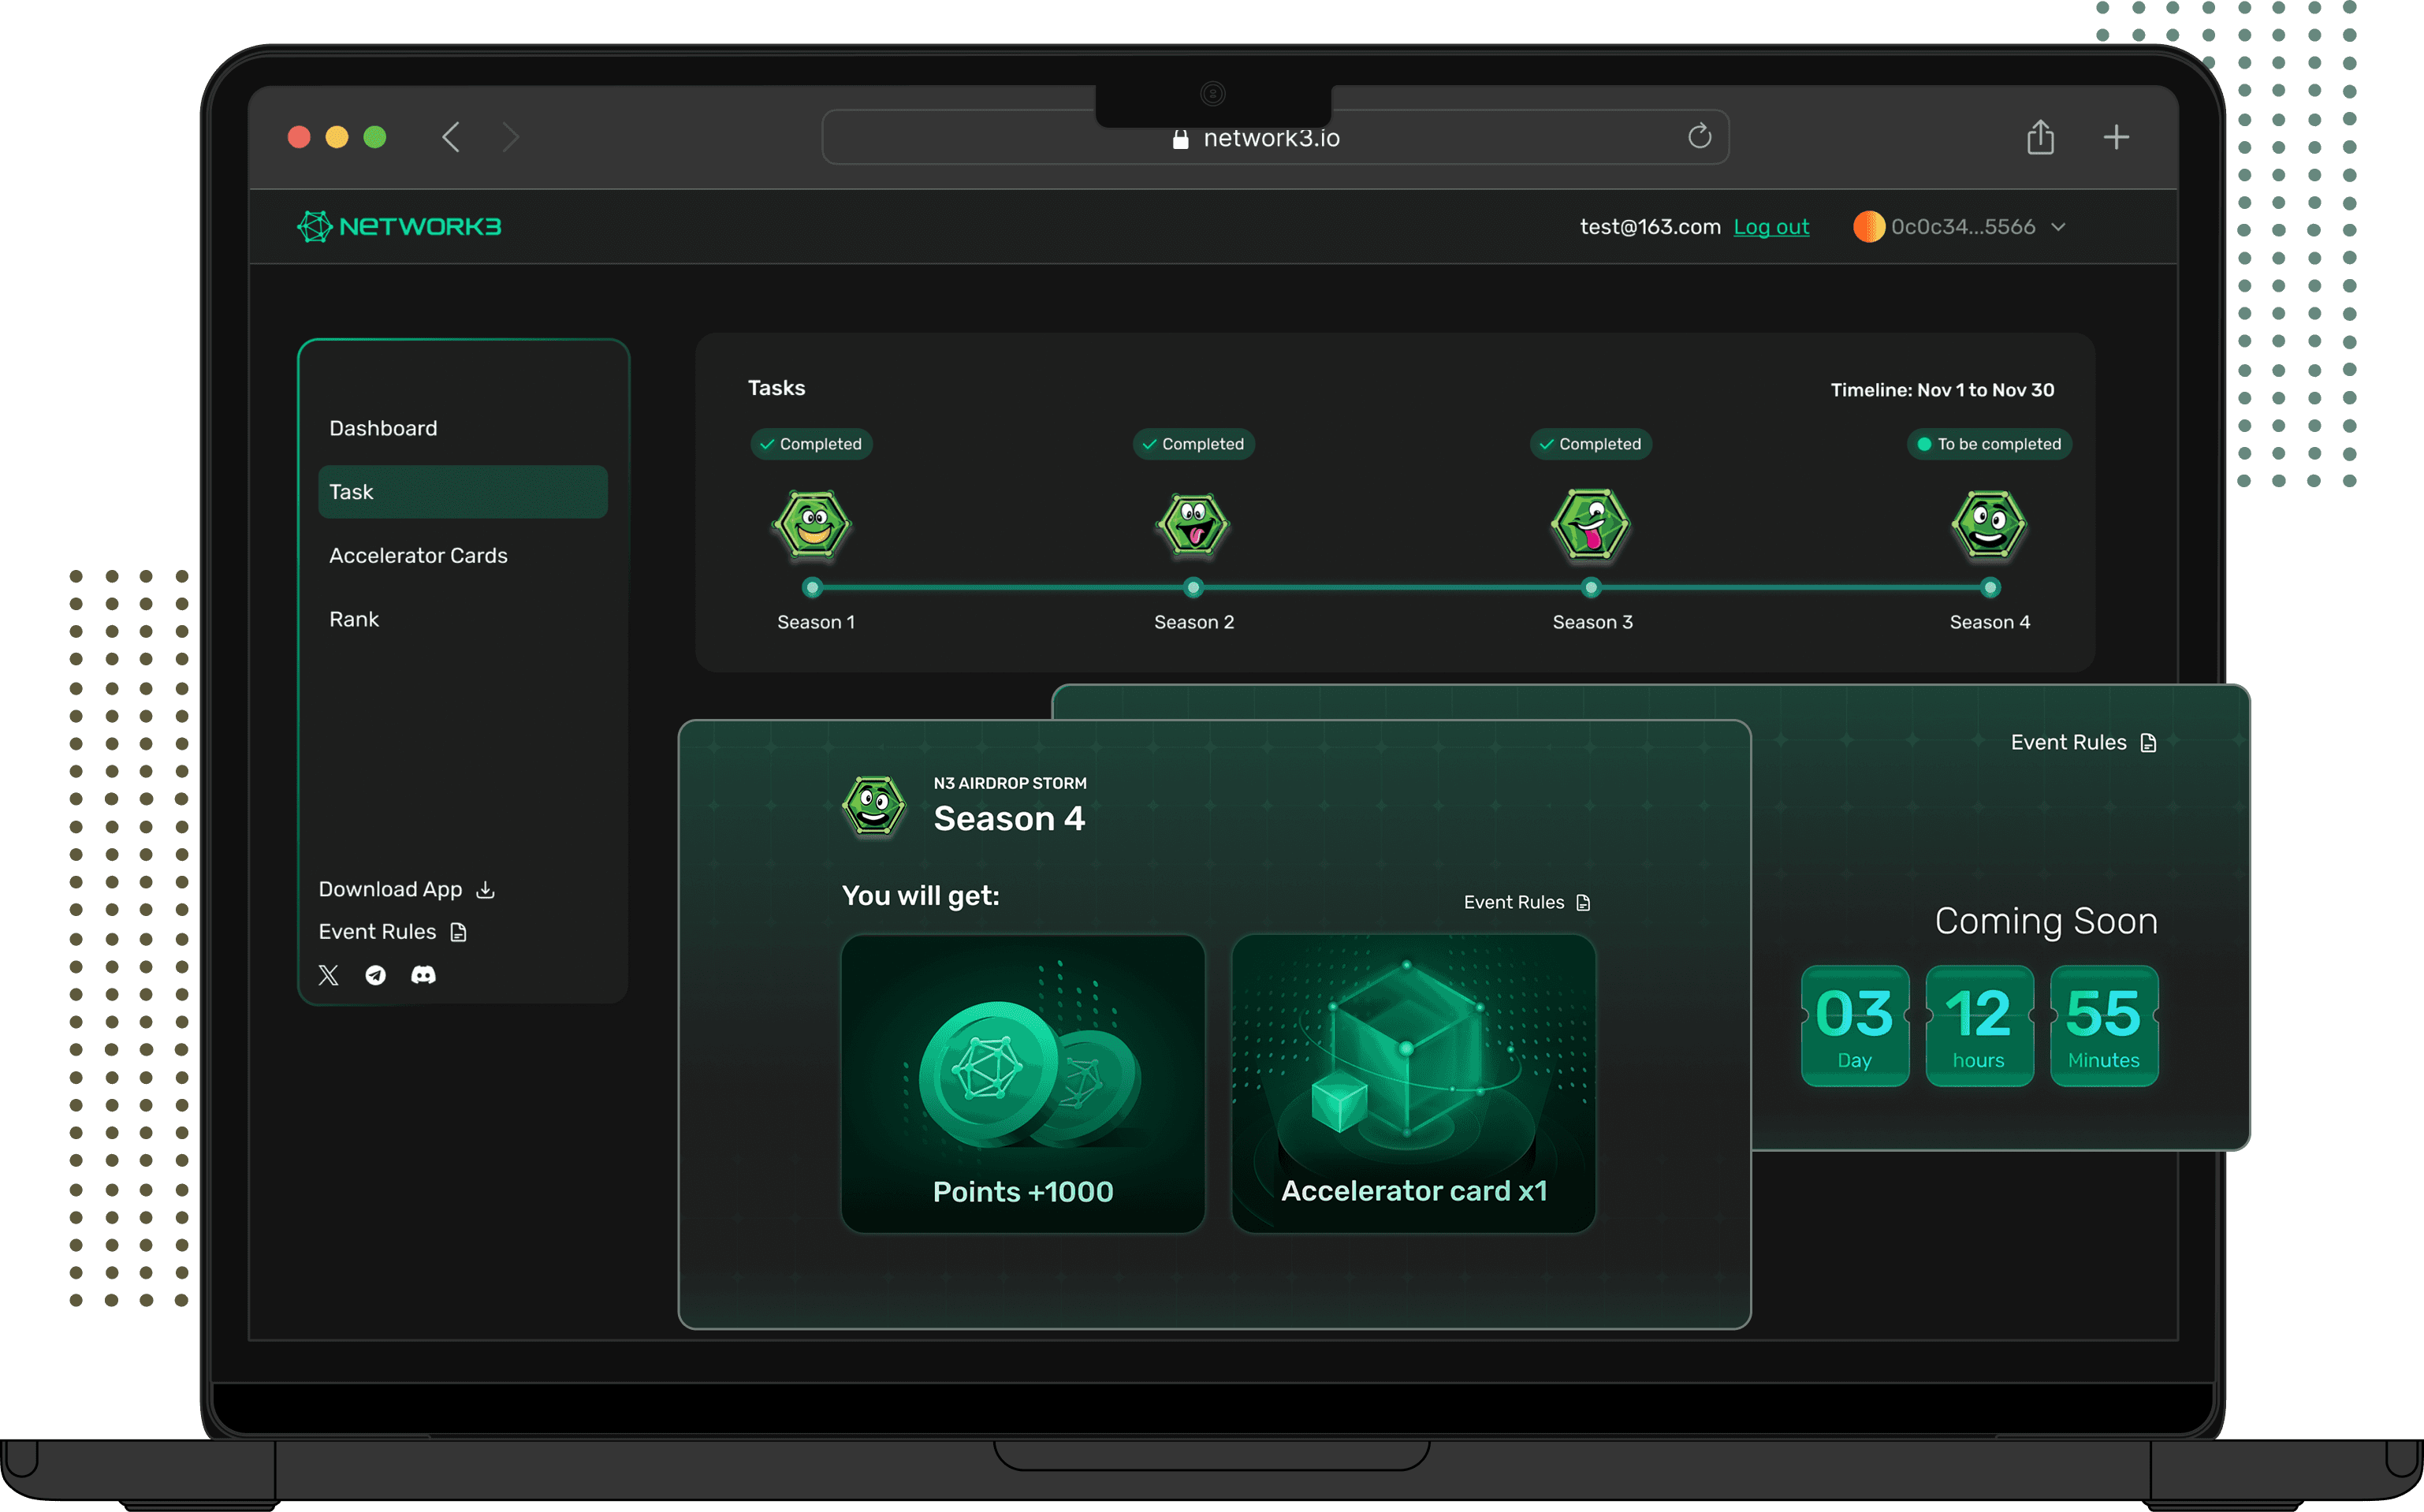The image size is (2424, 1512).
Task: Click the browser share icon
Action: coord(2040,137)
